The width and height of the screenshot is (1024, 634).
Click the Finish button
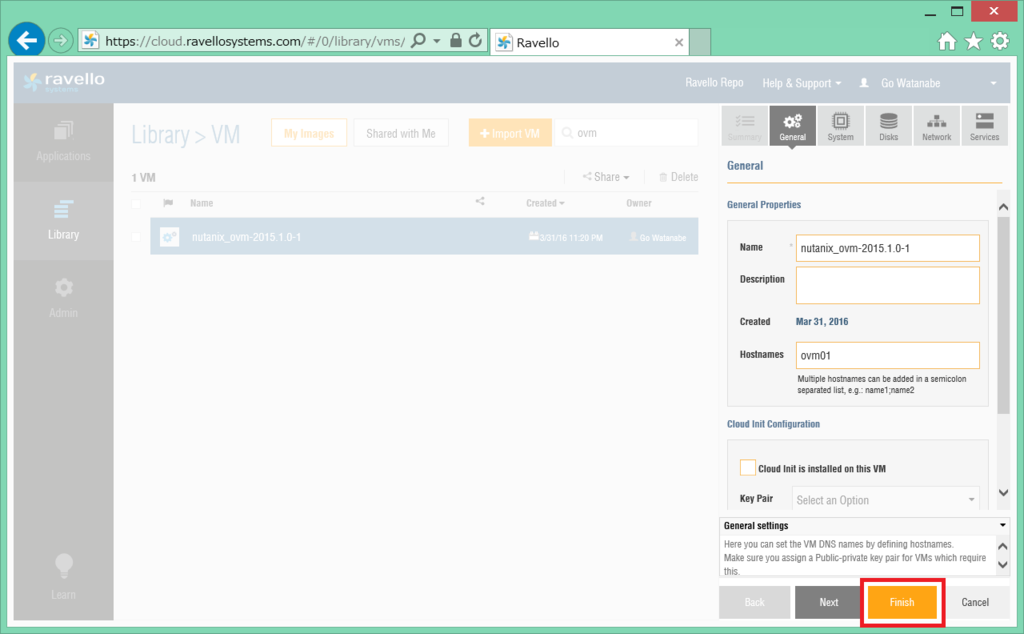[902, 602]
